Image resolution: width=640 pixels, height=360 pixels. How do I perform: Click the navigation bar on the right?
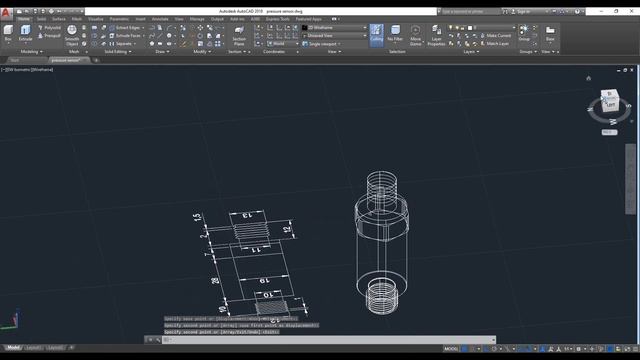point(630,179)
